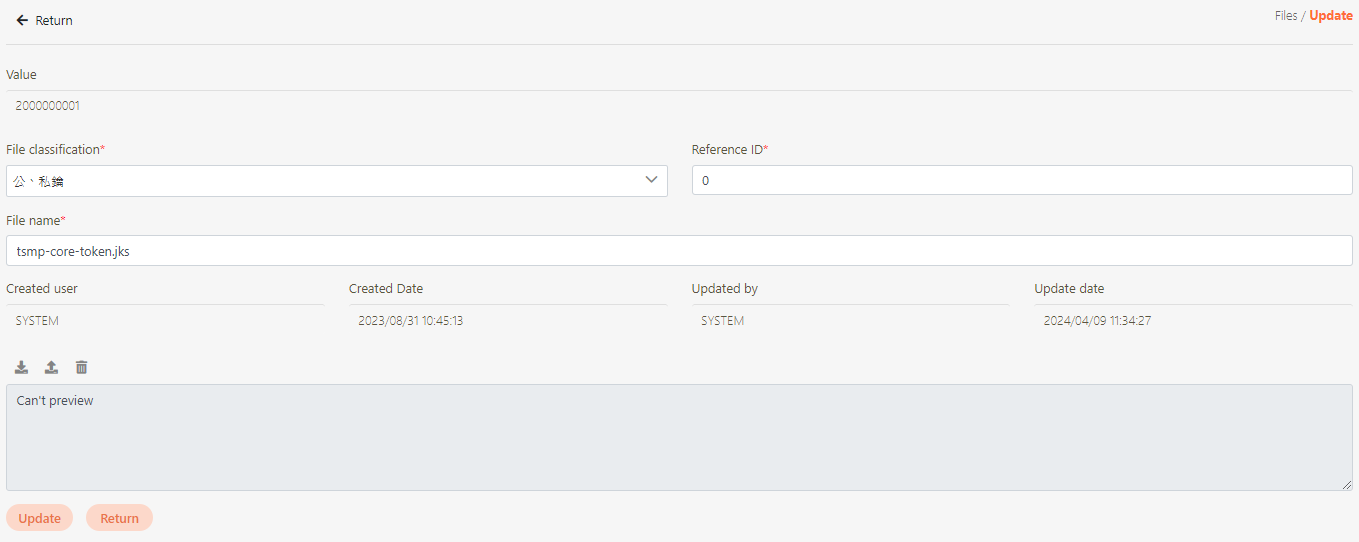Click the preview text area resize handle
Viewport: 1359px width, 542px height.
click(x=1347, y=485)
